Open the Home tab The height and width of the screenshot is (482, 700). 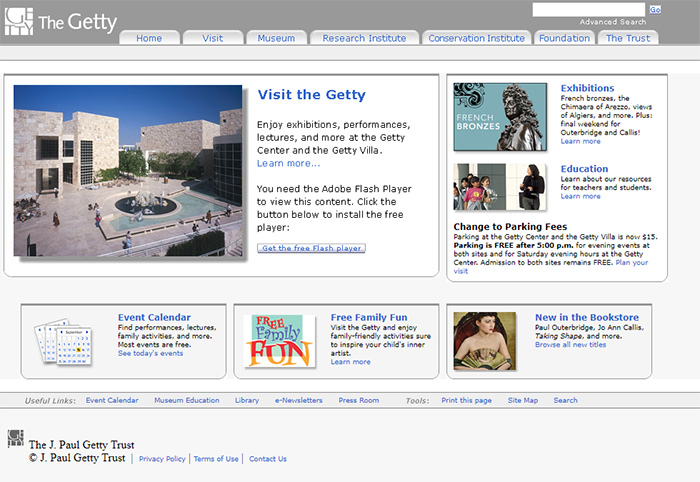[x=149, y=38]
